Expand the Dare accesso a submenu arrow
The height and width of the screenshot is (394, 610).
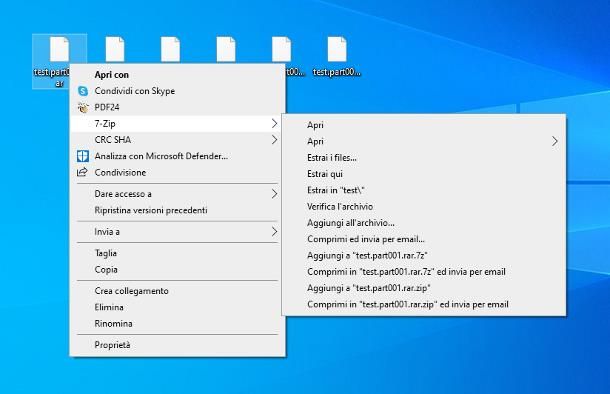pos(274,194)
